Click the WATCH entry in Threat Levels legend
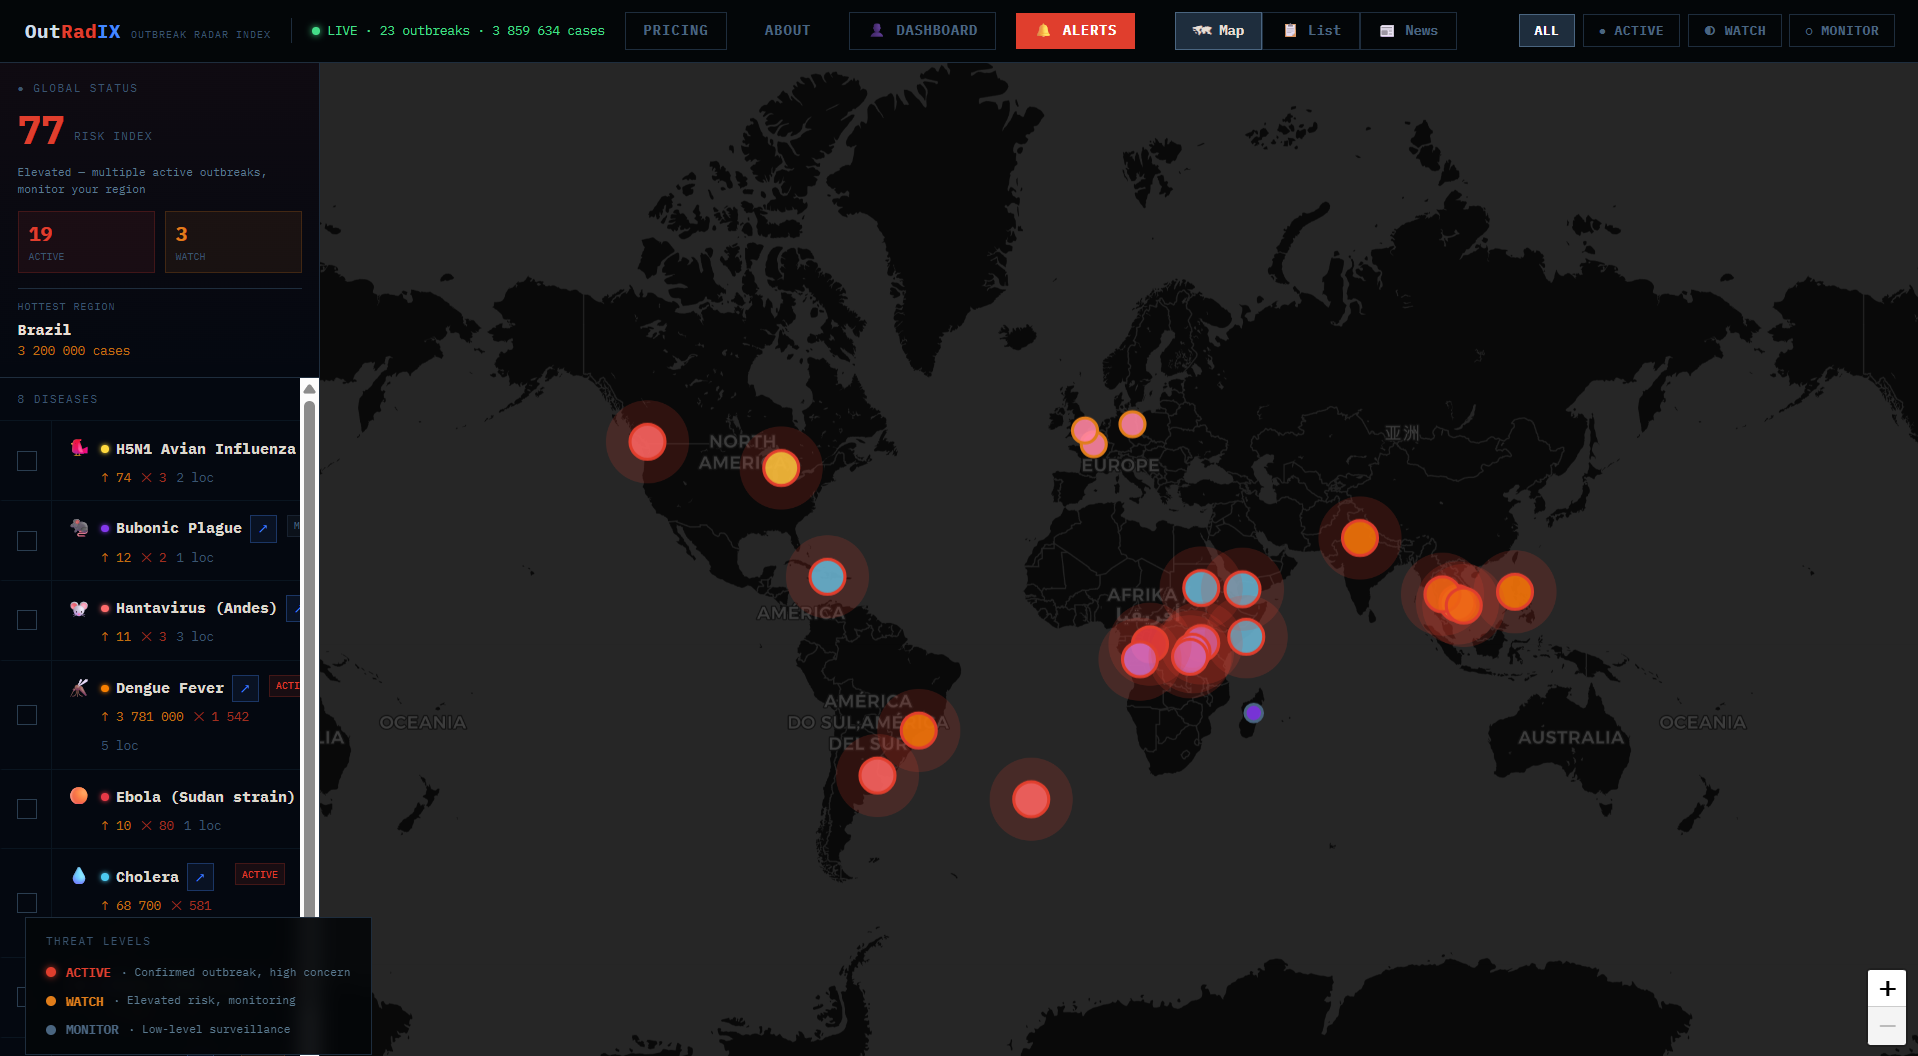The image size is (1918, 1056). click(x=171, y=1001)
